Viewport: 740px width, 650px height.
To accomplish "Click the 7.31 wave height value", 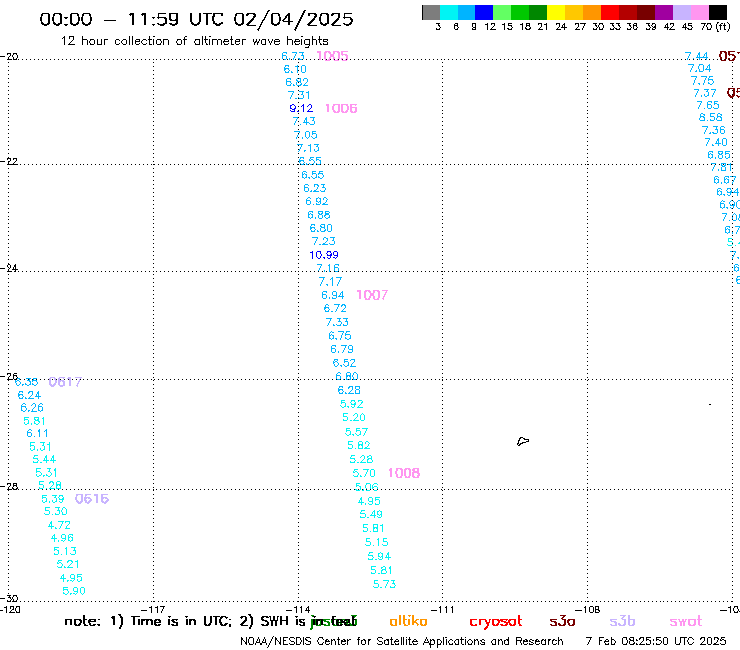I will [299, 95].
